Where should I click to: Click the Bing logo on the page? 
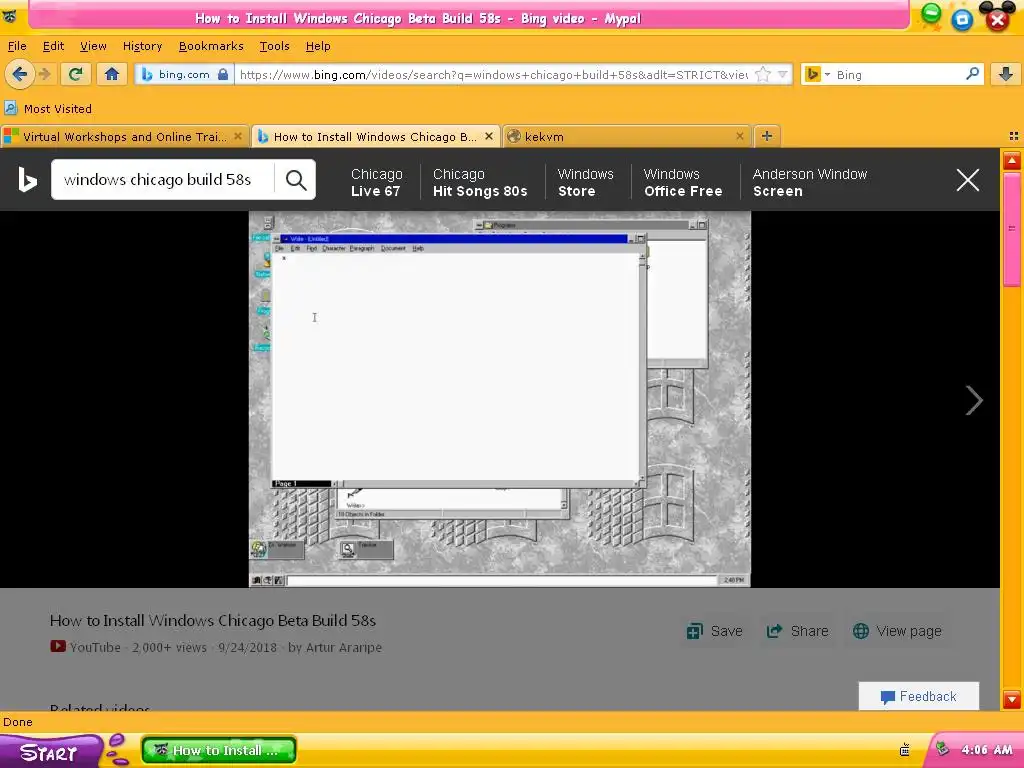tap(27, 180)
